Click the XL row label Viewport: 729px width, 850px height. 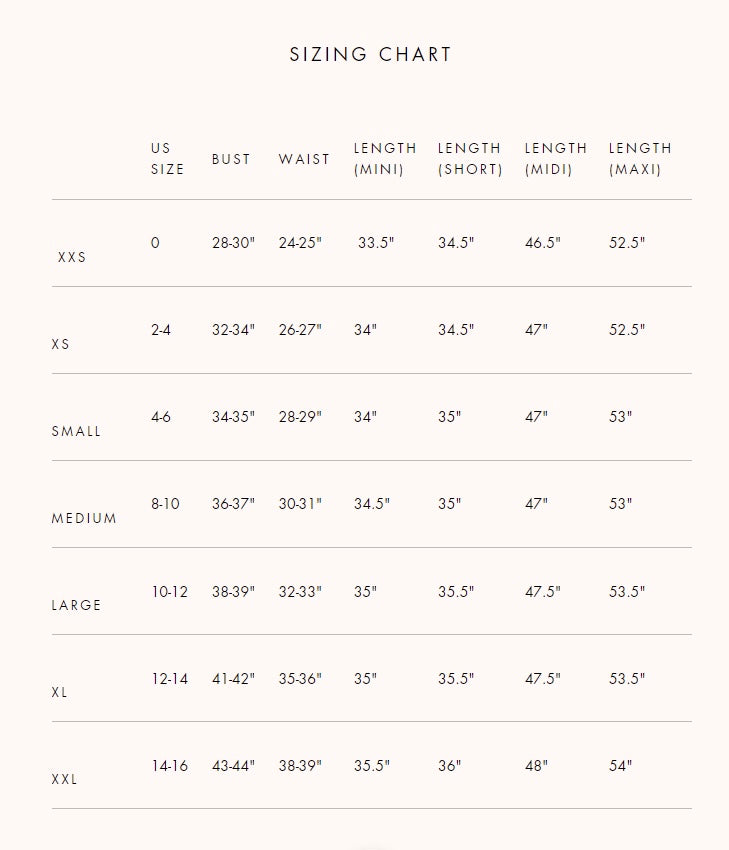60,692
